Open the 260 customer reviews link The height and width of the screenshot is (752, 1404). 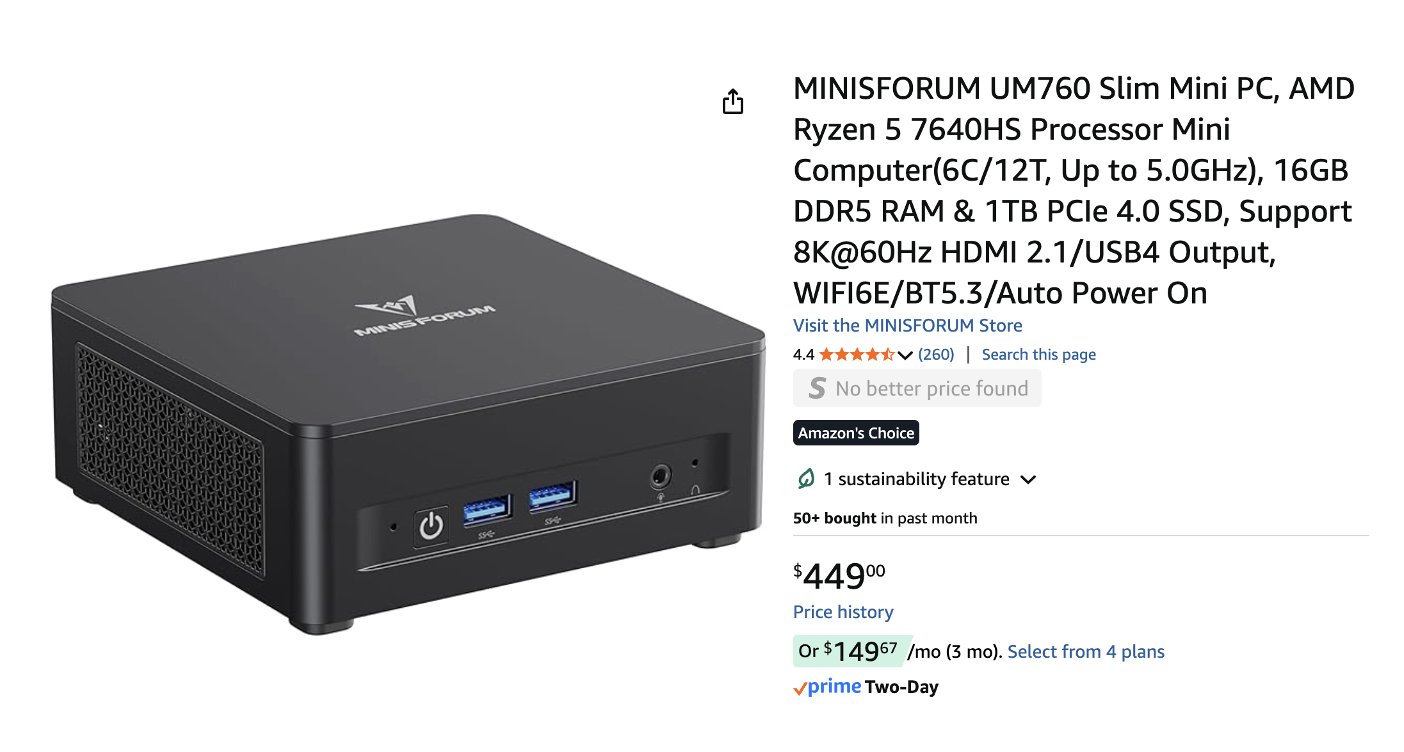pos(936,354)
